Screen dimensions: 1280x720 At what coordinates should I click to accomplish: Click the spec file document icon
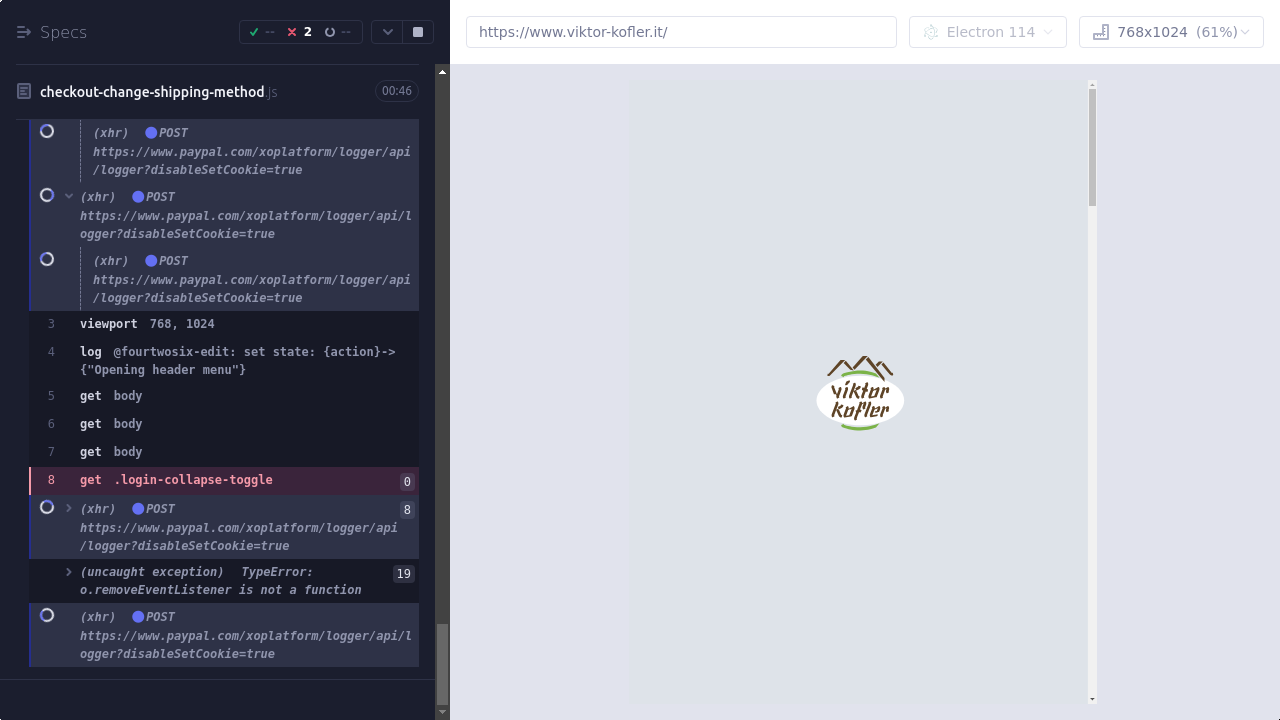[24, 92]
